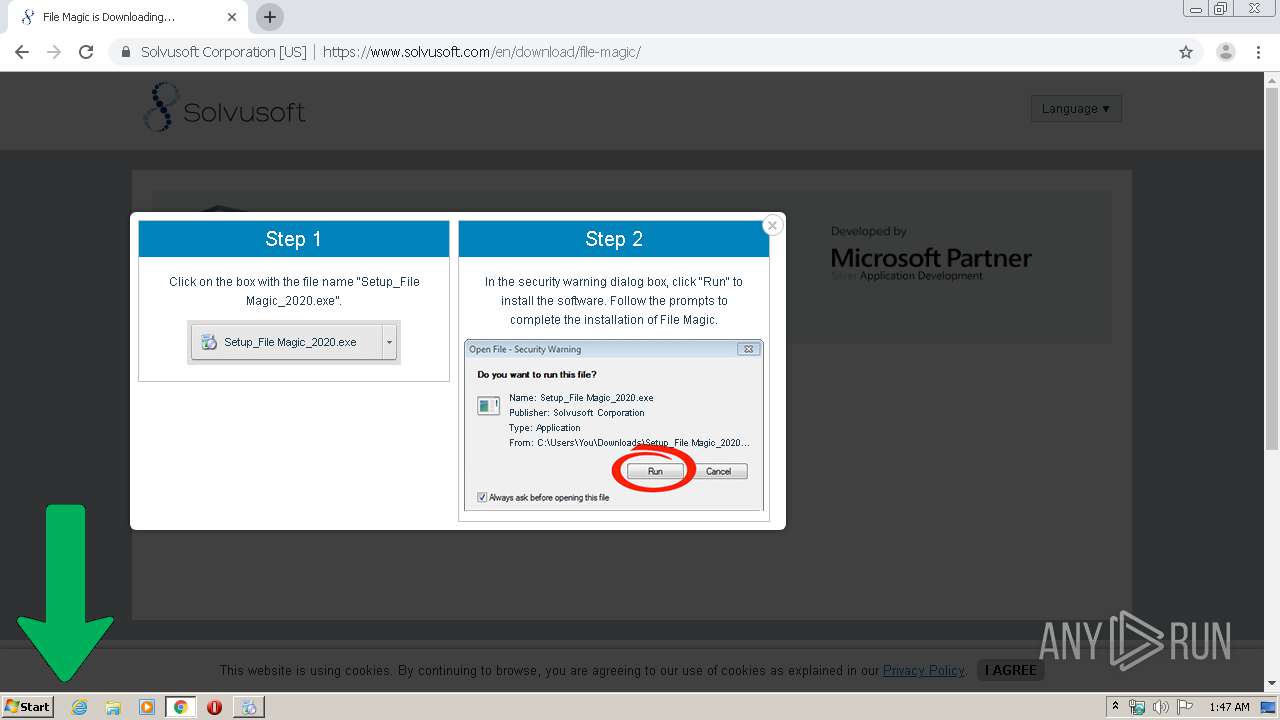This screenshot has height=720, width=1280.
Task: Click I AGREE cookie button
Action: coord(1010,670)
